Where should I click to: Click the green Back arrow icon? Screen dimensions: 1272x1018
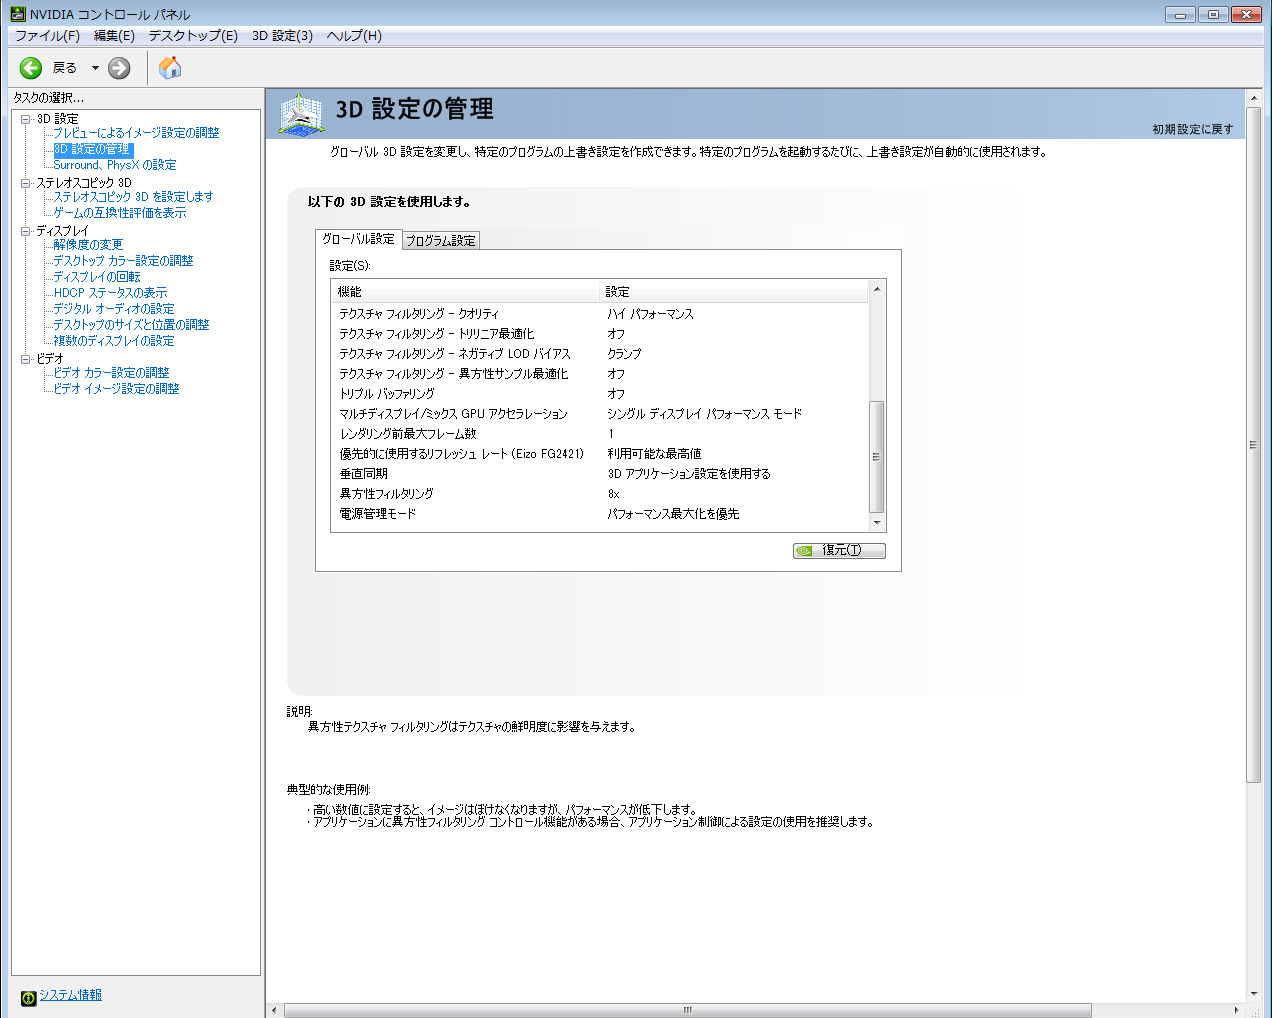click(31, 68)
